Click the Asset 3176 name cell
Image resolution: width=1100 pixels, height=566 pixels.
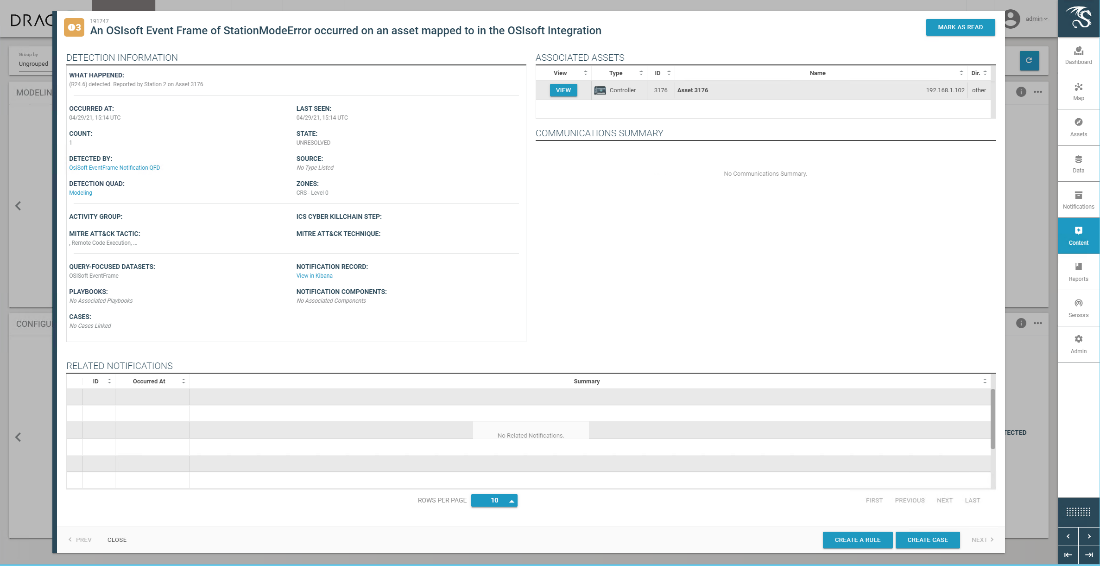pos(692,90)
